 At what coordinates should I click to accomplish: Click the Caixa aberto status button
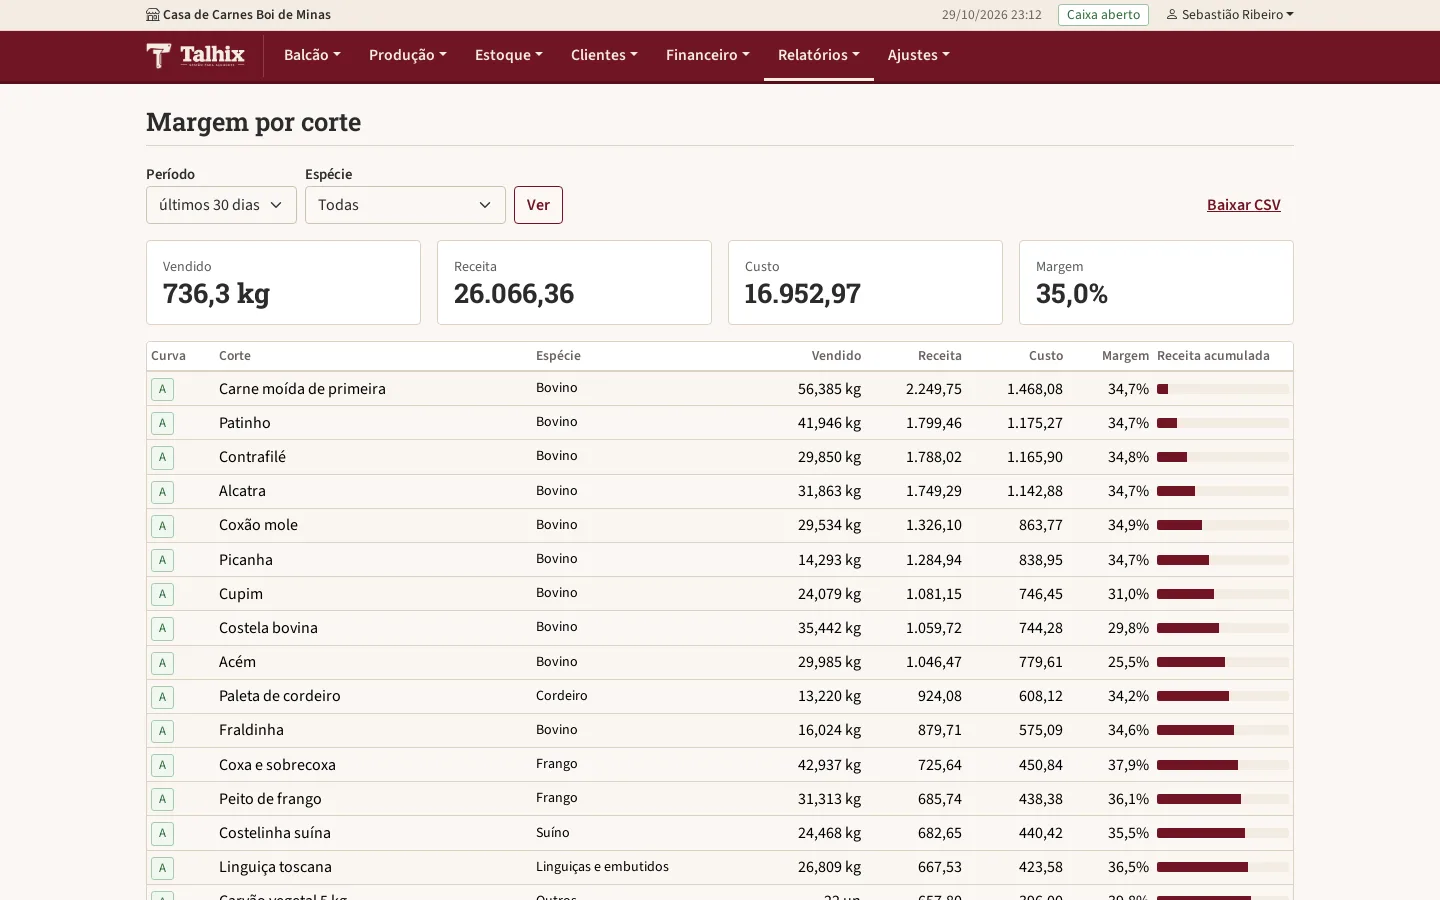pos(1103,15)
